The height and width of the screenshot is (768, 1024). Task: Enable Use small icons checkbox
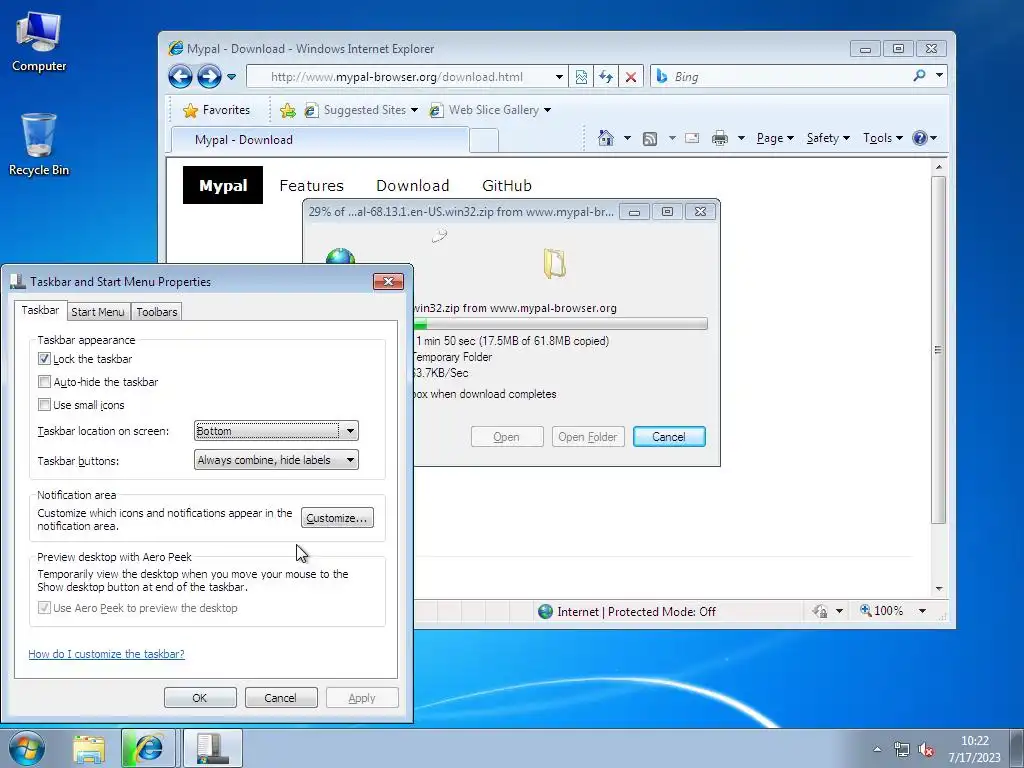tap(44, 404)
